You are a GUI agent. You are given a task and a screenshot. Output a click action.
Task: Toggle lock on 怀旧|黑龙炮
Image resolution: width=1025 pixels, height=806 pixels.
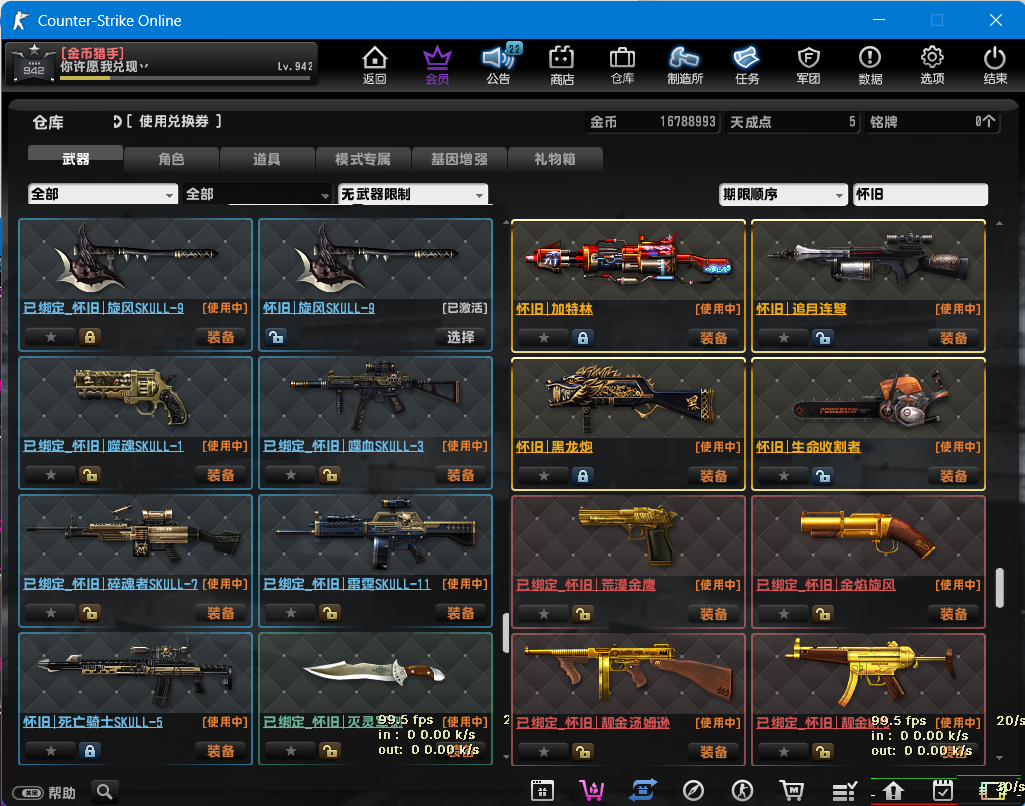[582, 476]
